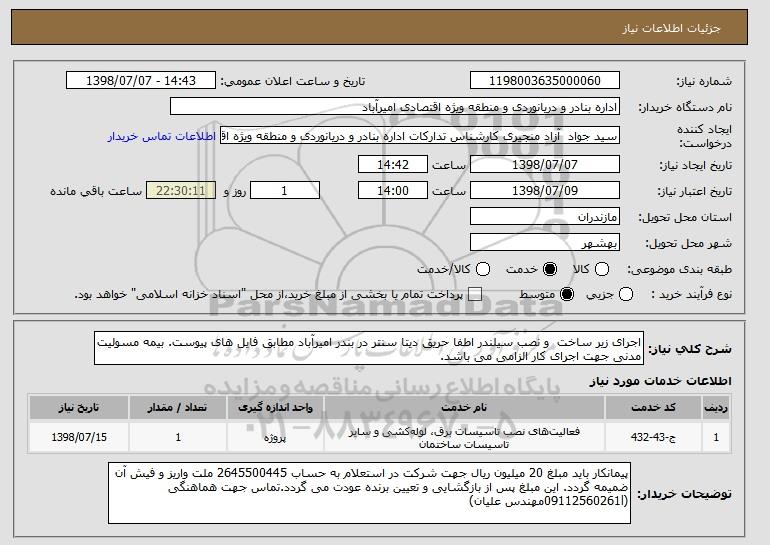
Task: Click the validity time field 14:00
Action: pos(393,191)
